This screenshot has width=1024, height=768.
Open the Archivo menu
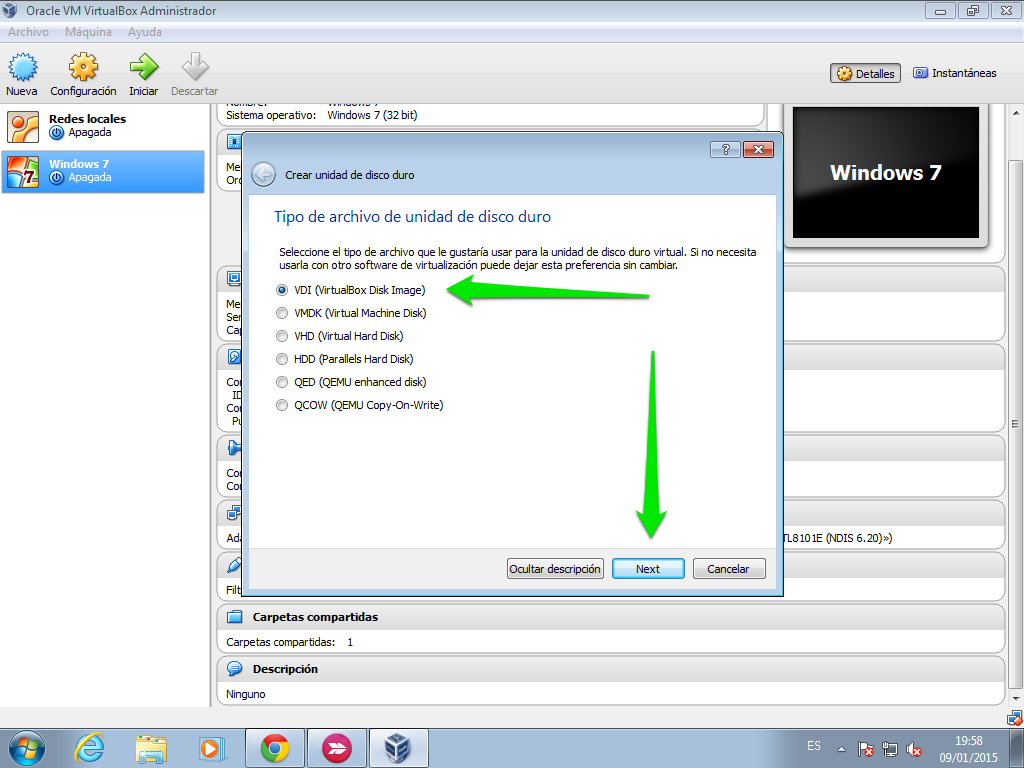pyautogui.click(x=28, y=32)
